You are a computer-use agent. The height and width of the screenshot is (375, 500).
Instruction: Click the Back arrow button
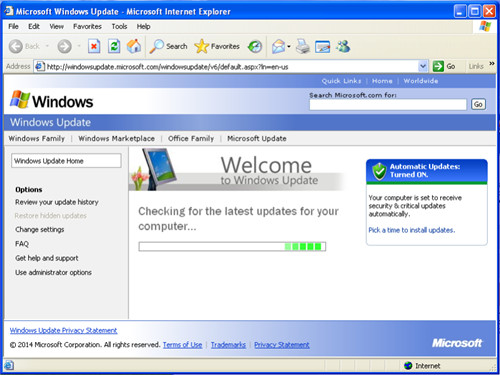(x=16, y=46)
